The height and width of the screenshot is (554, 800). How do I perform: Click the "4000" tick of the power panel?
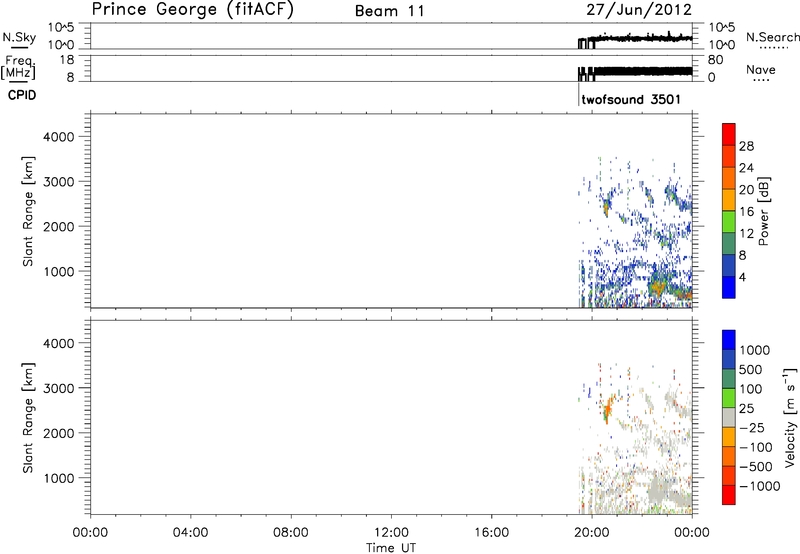pyautogui.click(x=58, y=137)
